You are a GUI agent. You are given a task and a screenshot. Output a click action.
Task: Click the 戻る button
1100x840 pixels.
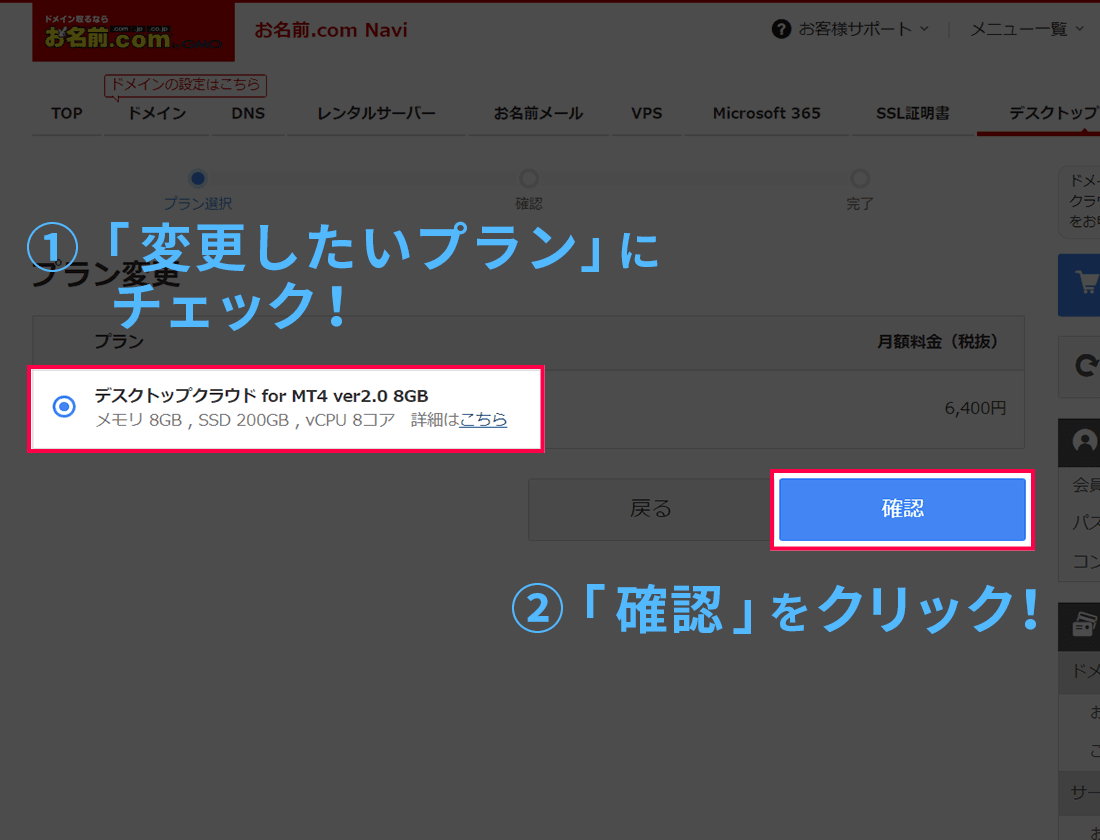click(x=650, y=509)
